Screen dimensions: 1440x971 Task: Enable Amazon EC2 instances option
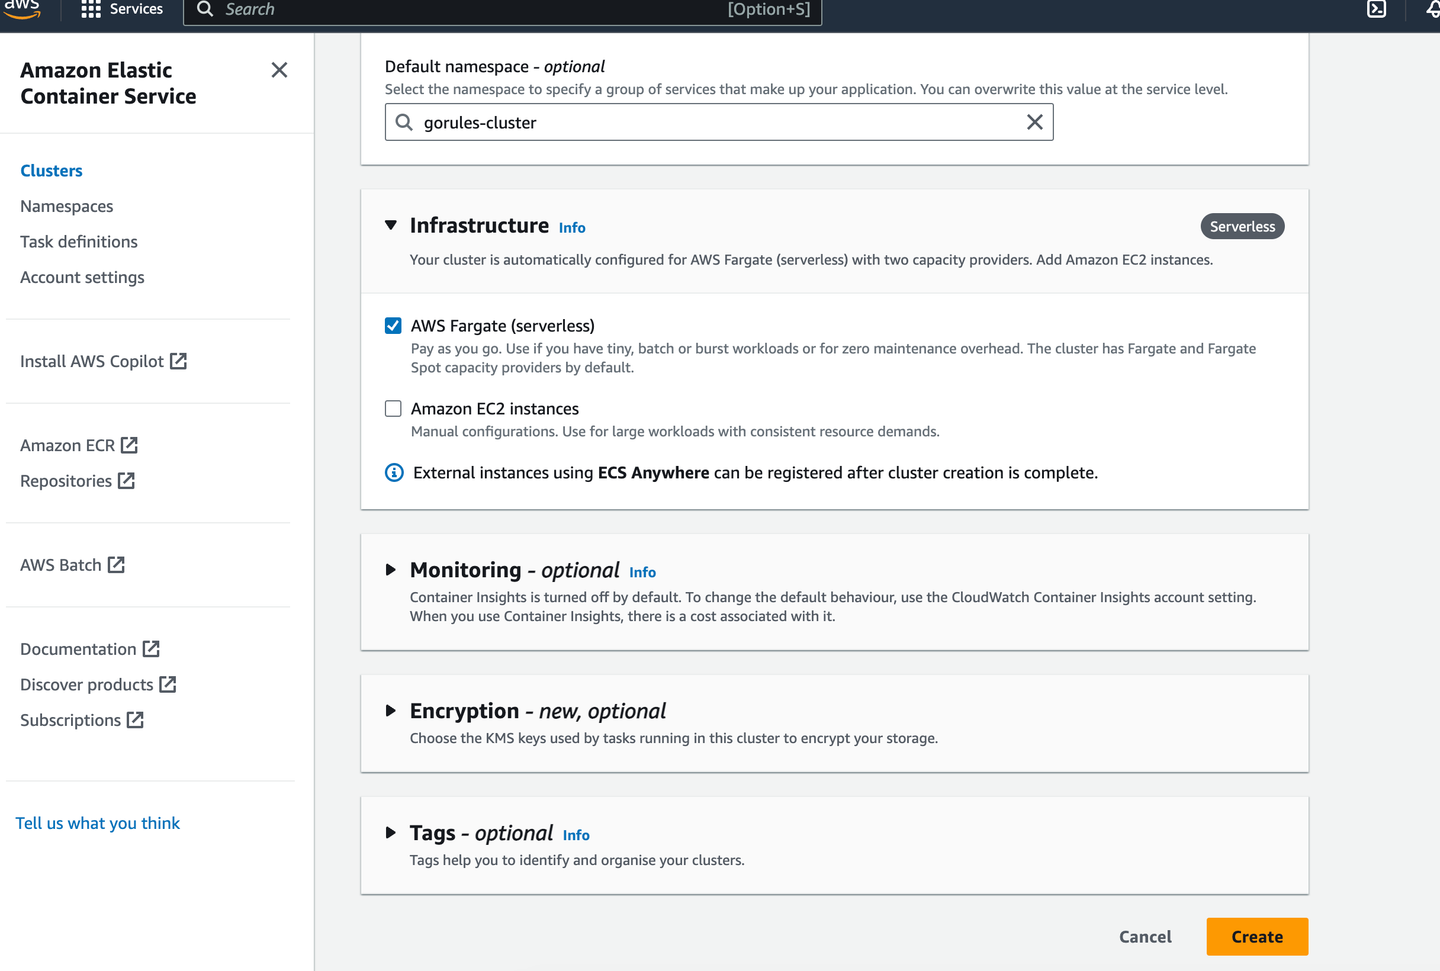[x=392, y=408]
